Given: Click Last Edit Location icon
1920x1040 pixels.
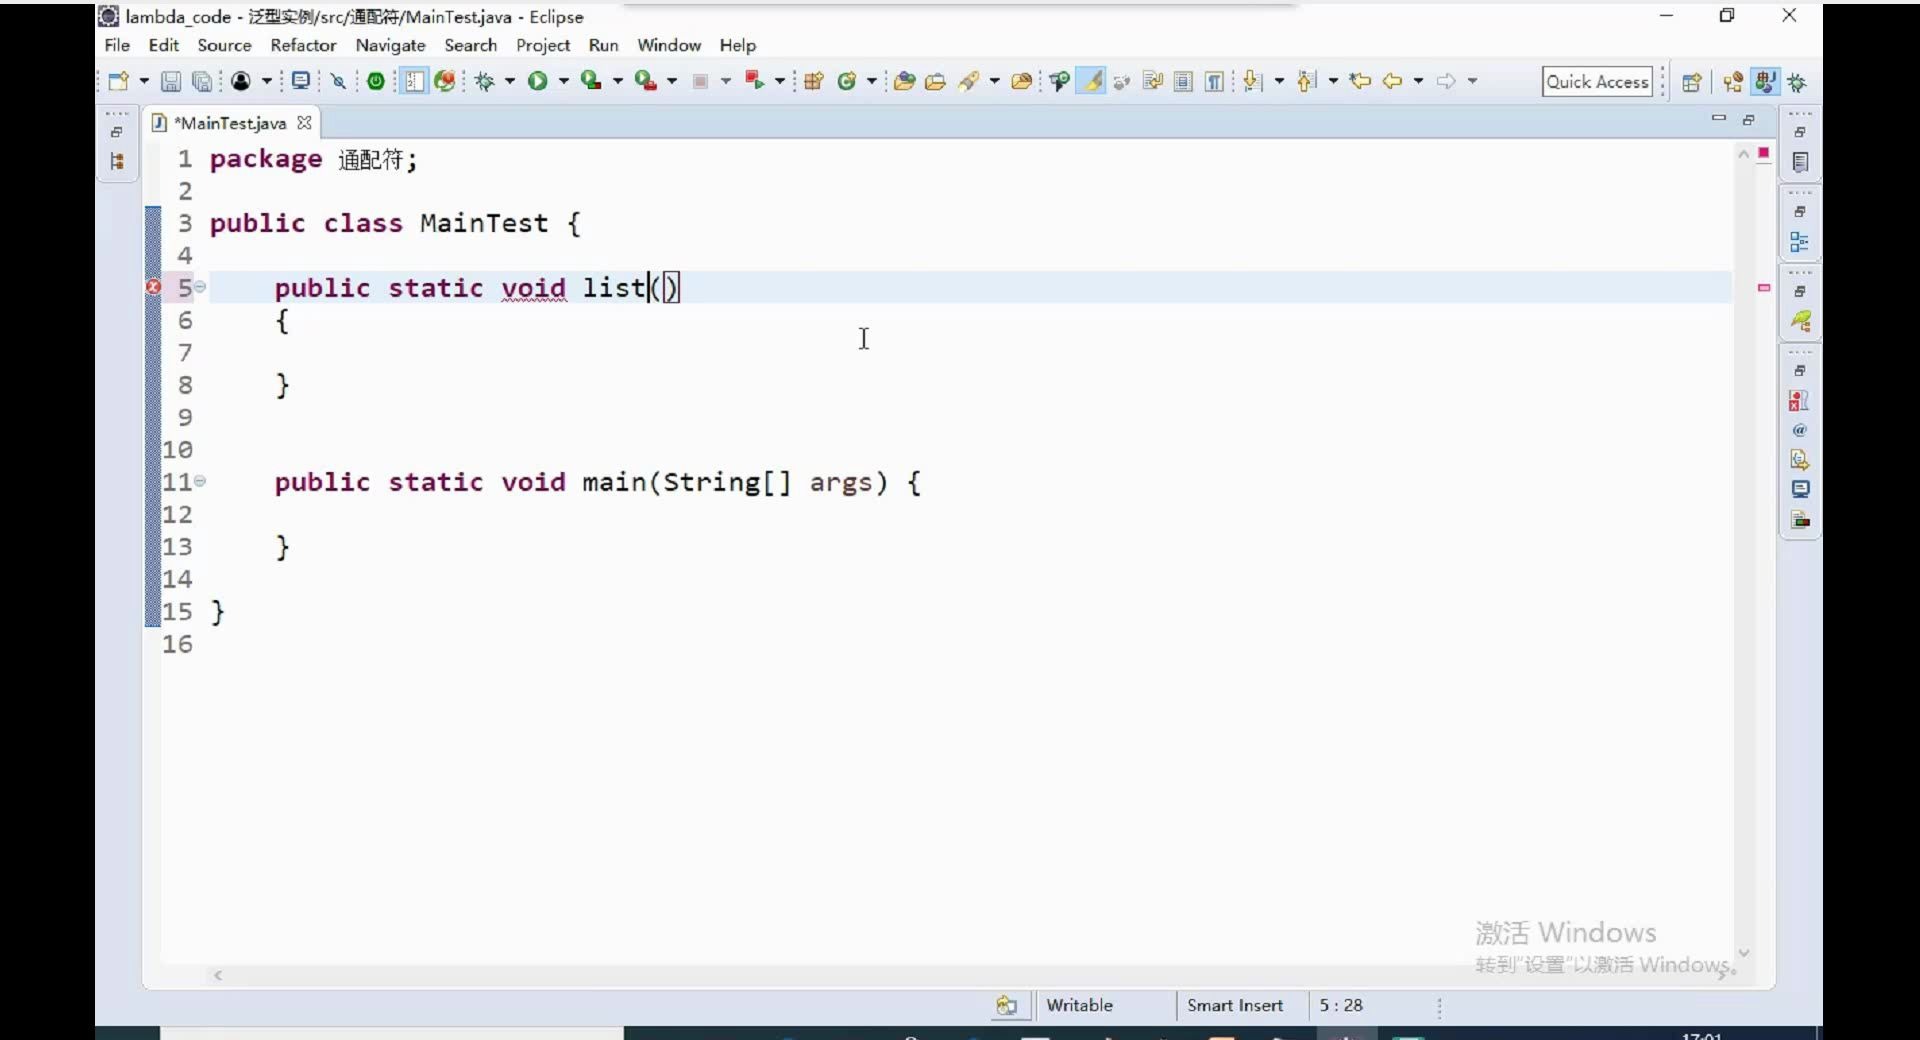Looking at the screenshot, I should pos(1360,81).
